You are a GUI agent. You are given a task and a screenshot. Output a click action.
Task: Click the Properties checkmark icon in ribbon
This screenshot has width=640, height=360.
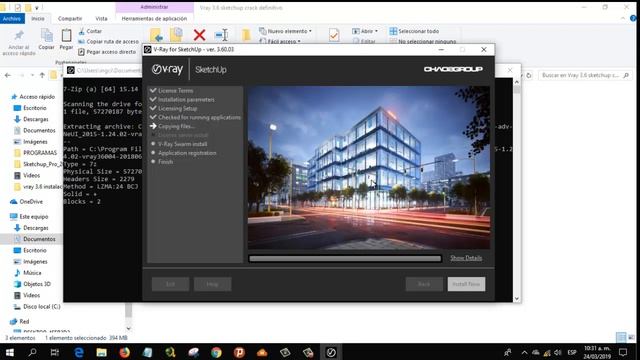click(334, 35)
